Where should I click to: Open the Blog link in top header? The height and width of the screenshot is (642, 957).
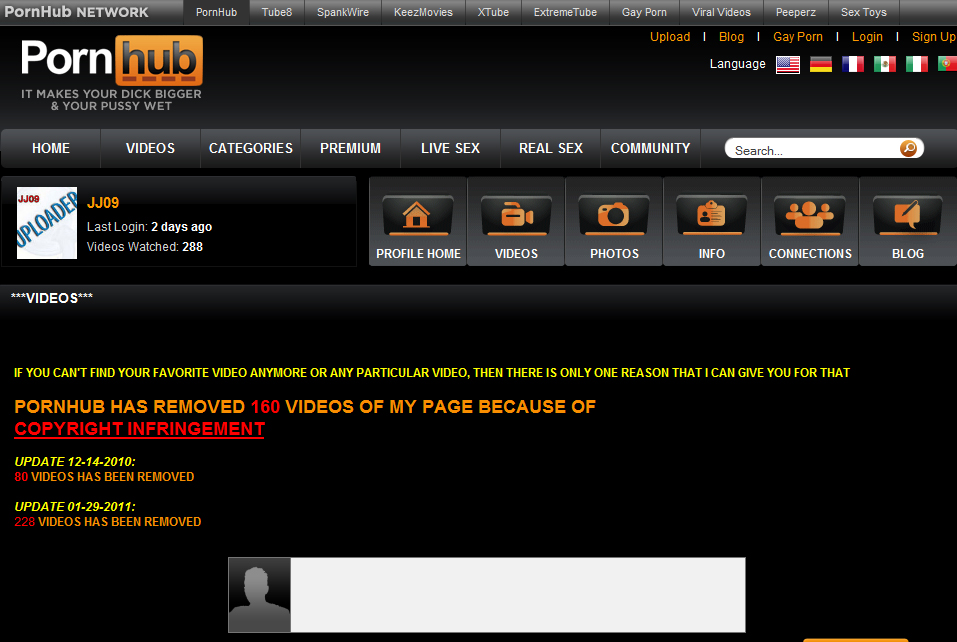click(731, 37)
